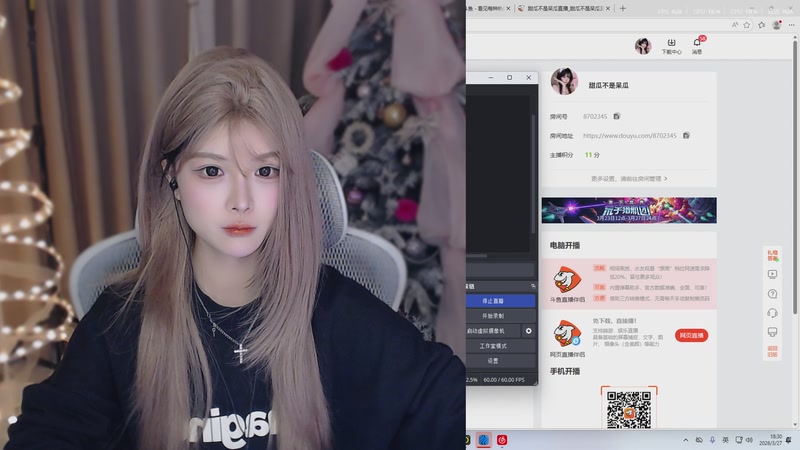800x450 pixels.
Task: Open the notification center icon
Action: click(x=789, y=440)
